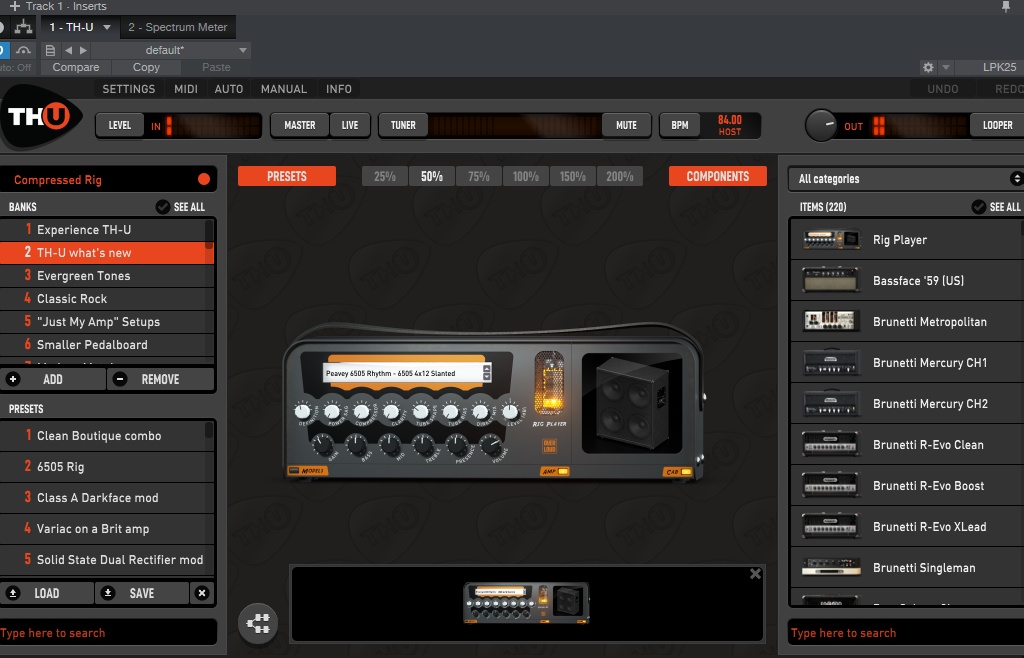Image resolution: width=1024 pixels, height=658 pixels.
Task: Open the MANUAL menu
Action: pyautogui.click(x=283, y=89)
